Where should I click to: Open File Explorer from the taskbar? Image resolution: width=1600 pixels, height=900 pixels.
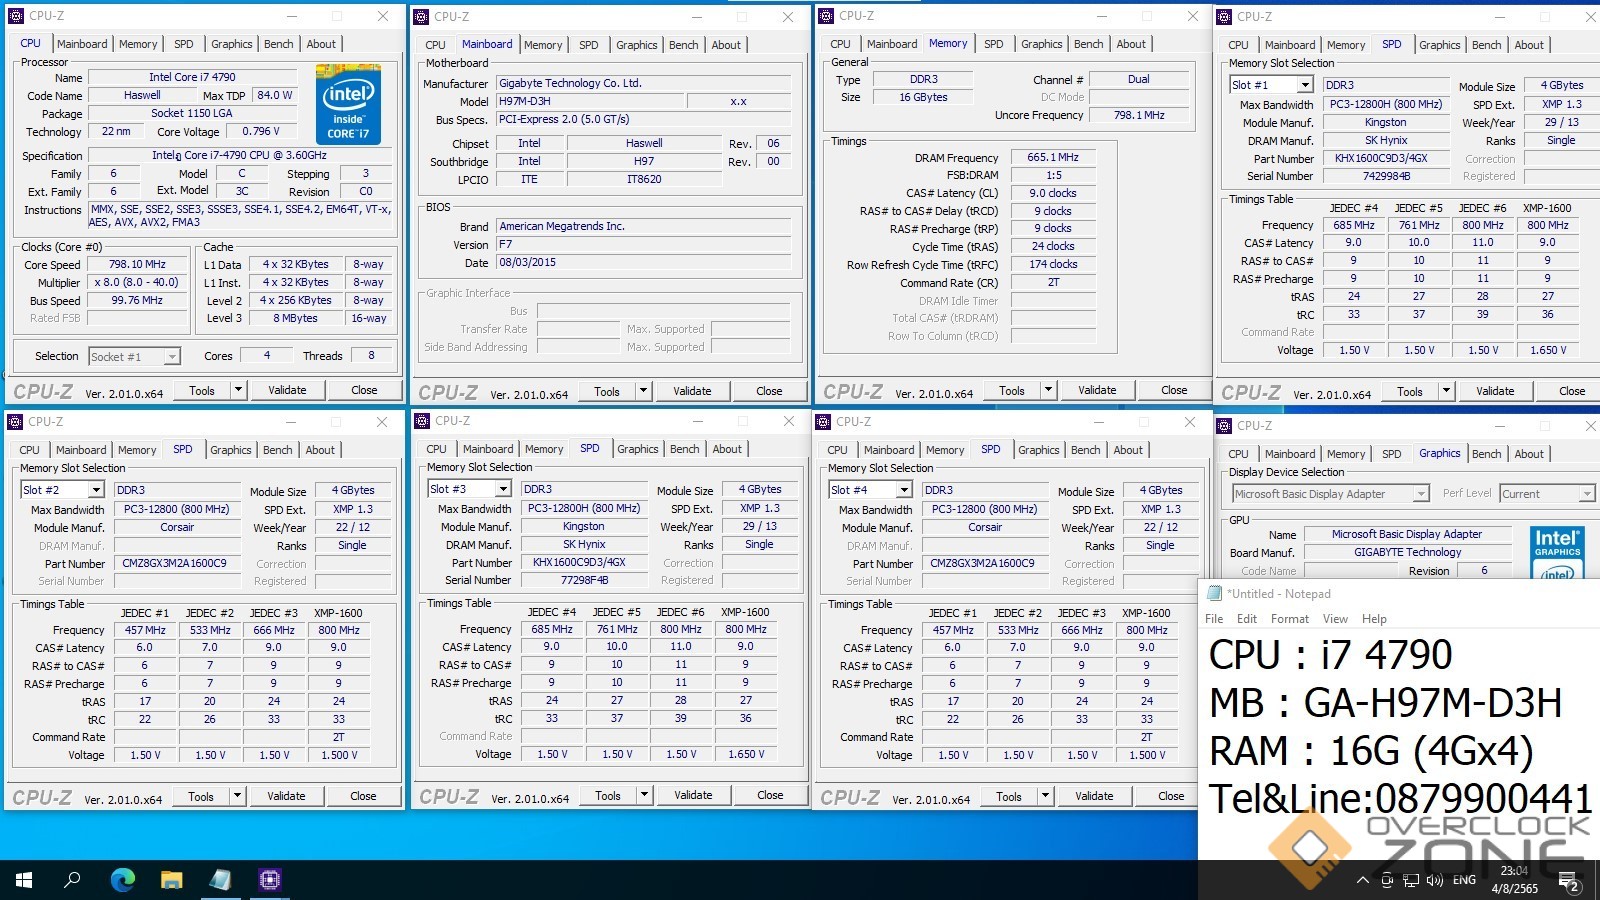pos(171,880)
